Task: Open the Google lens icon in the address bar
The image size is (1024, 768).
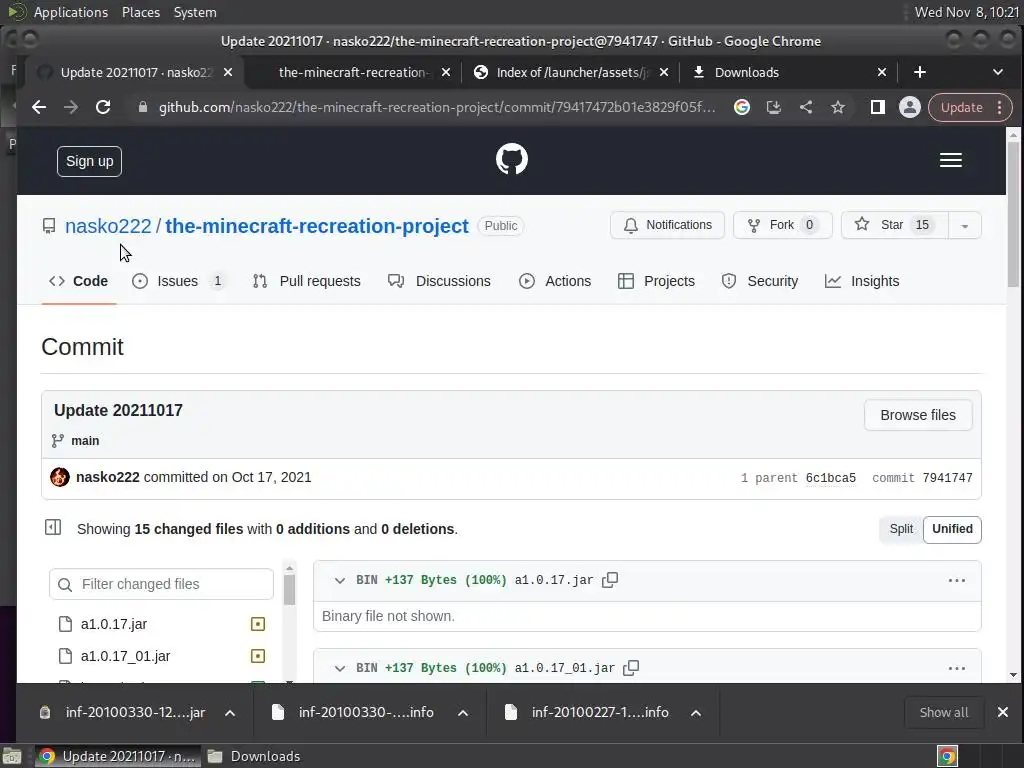Action: [x=742, y=107]
